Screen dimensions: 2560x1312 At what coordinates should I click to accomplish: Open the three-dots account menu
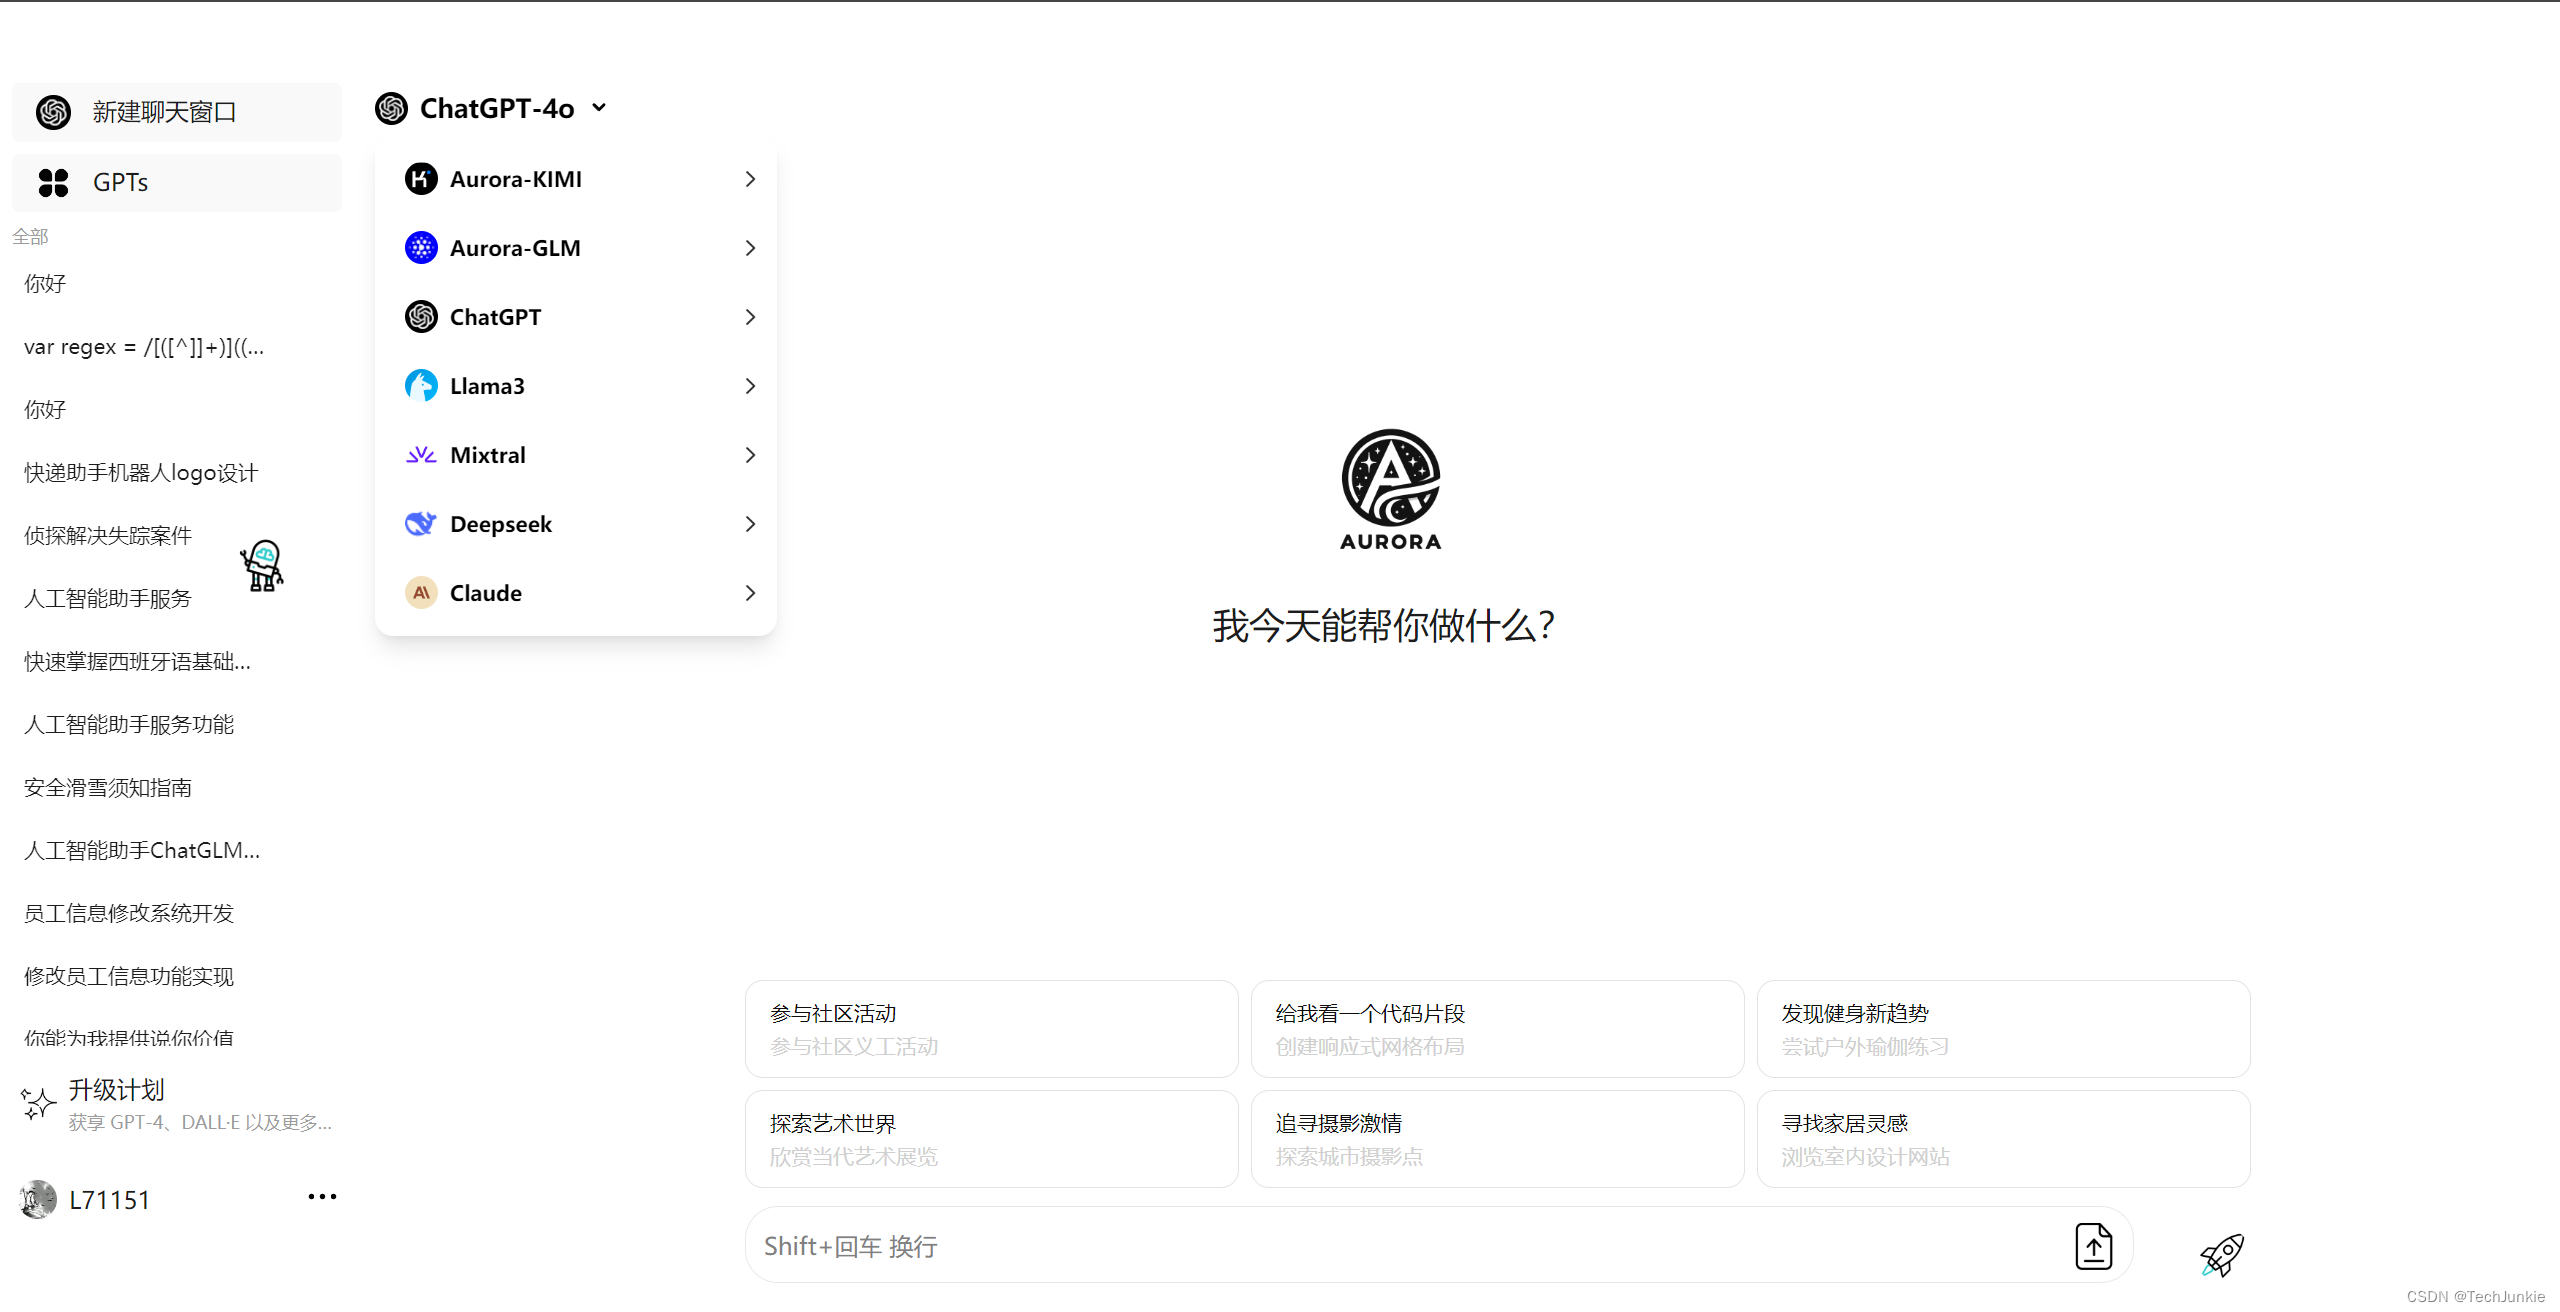[322, 1197]
